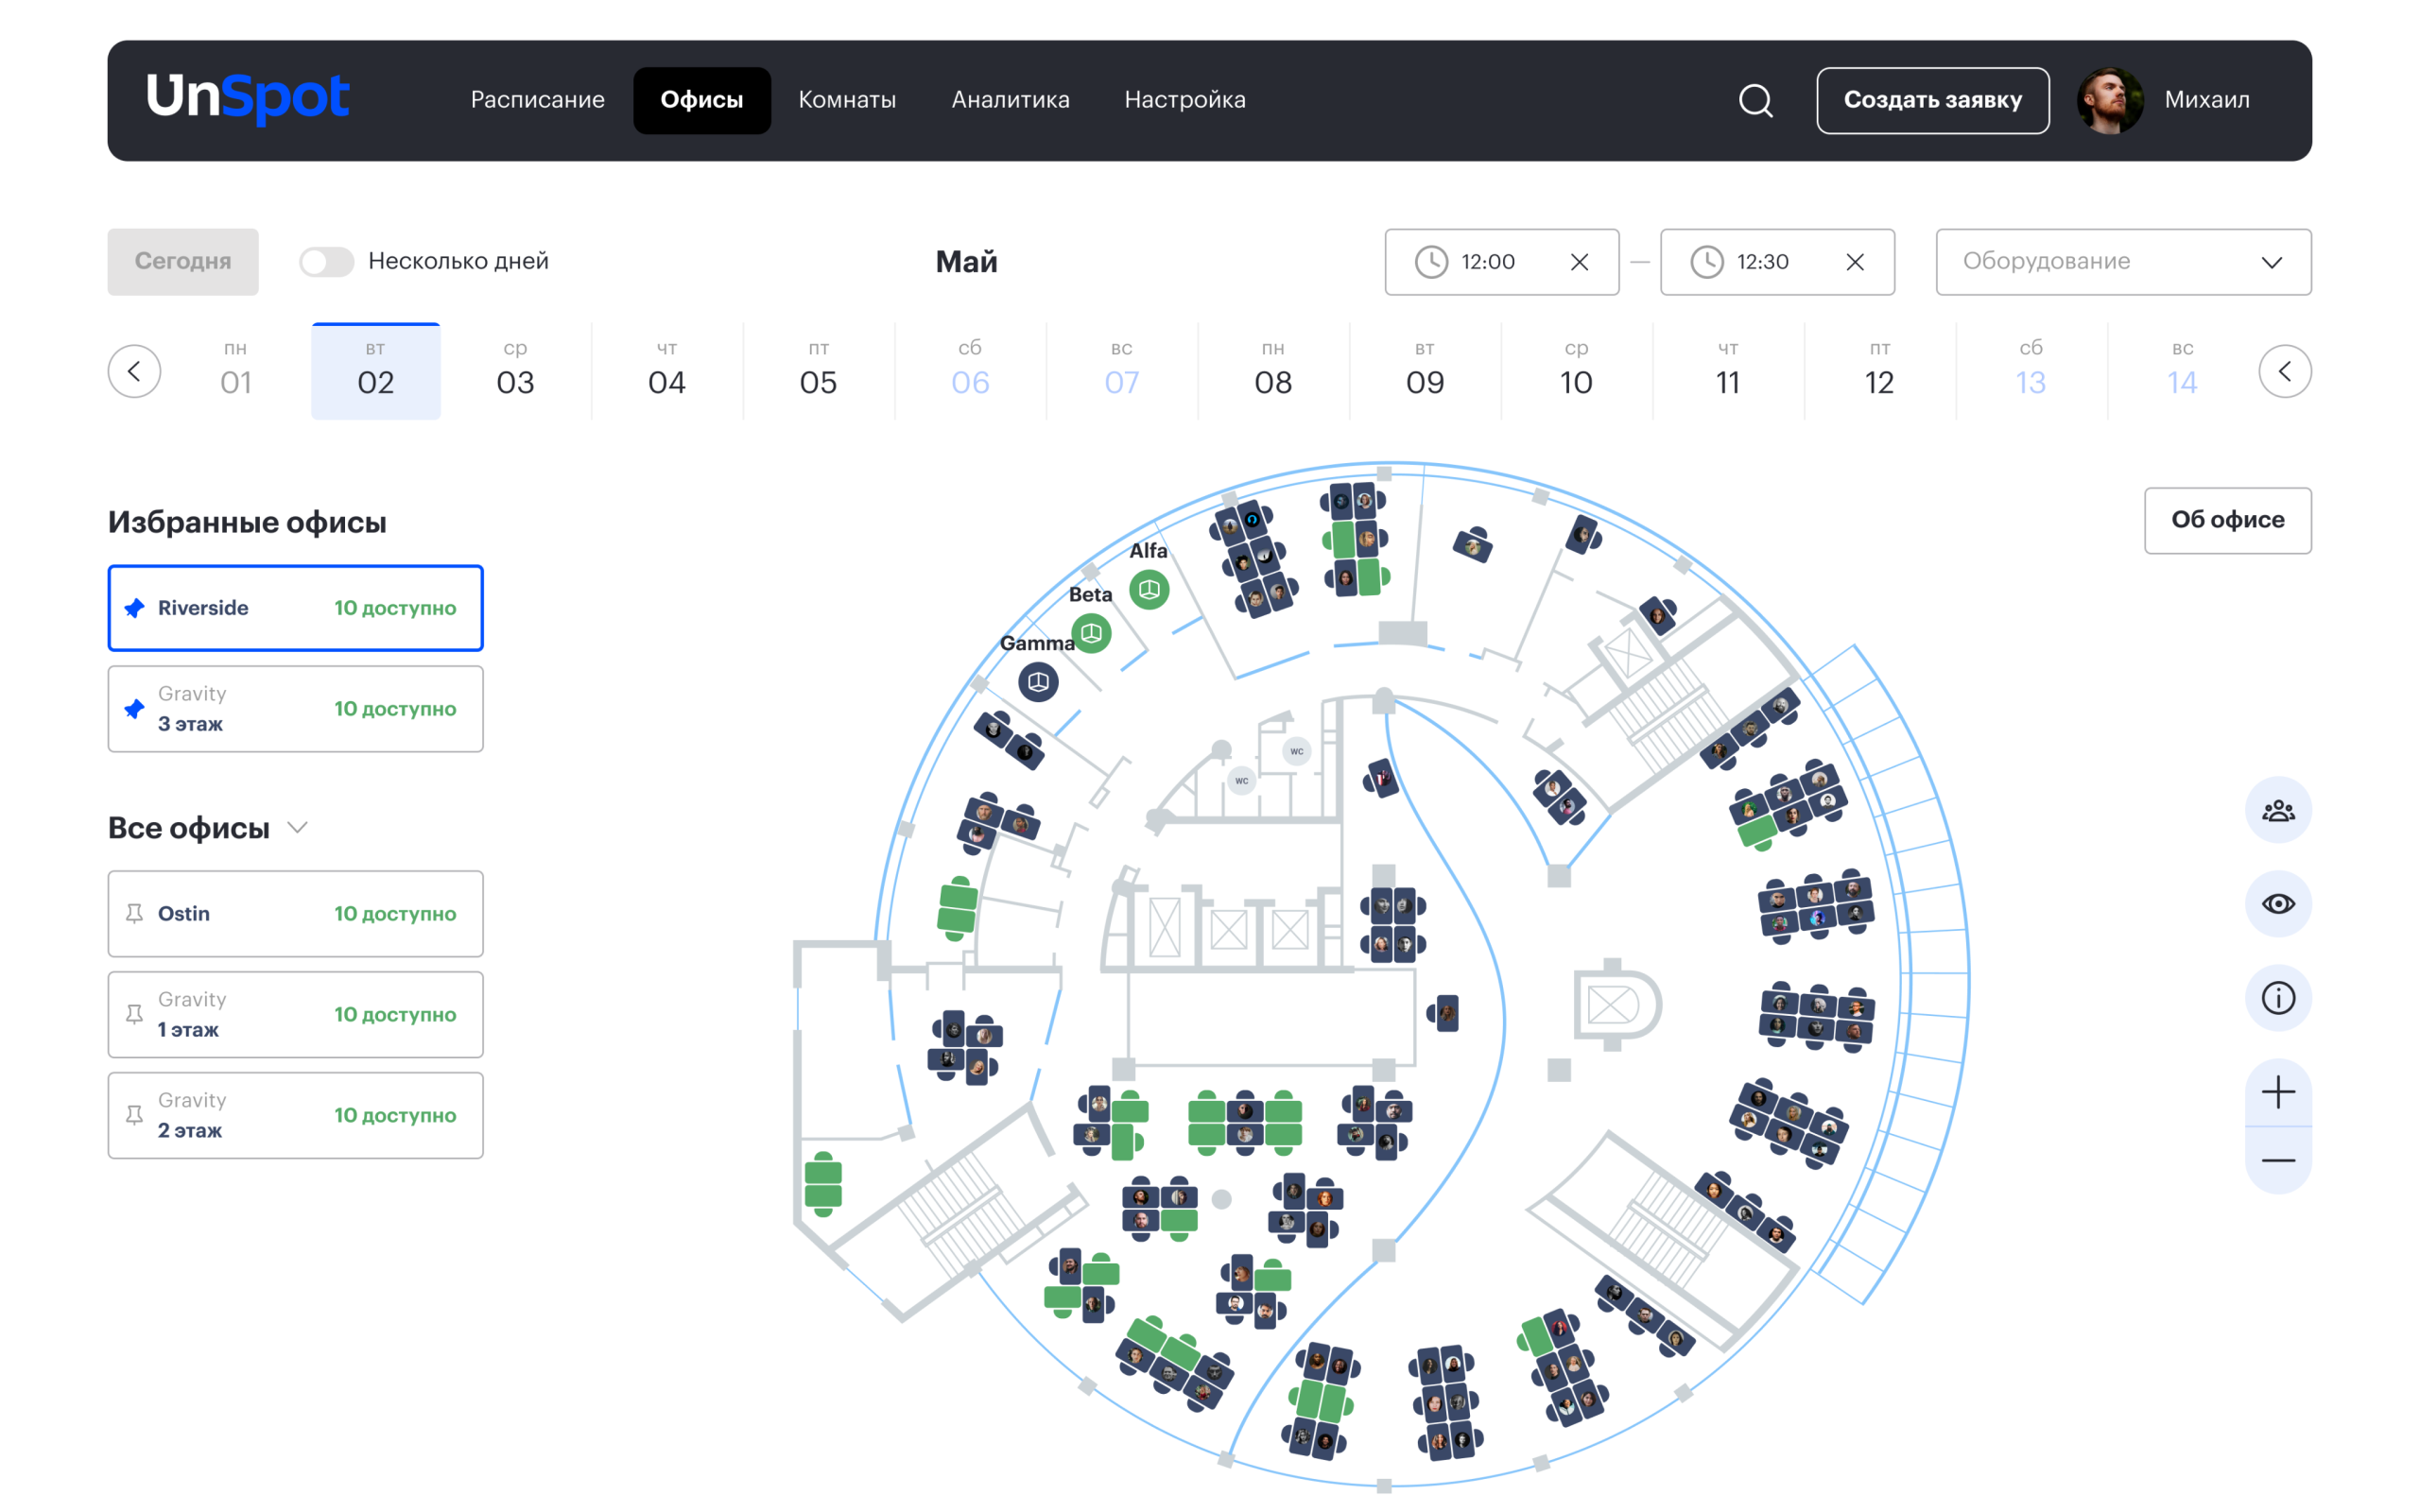Open the people view round icon
This screenshot has width=2420, height=1512.
tap(2277, 810)
